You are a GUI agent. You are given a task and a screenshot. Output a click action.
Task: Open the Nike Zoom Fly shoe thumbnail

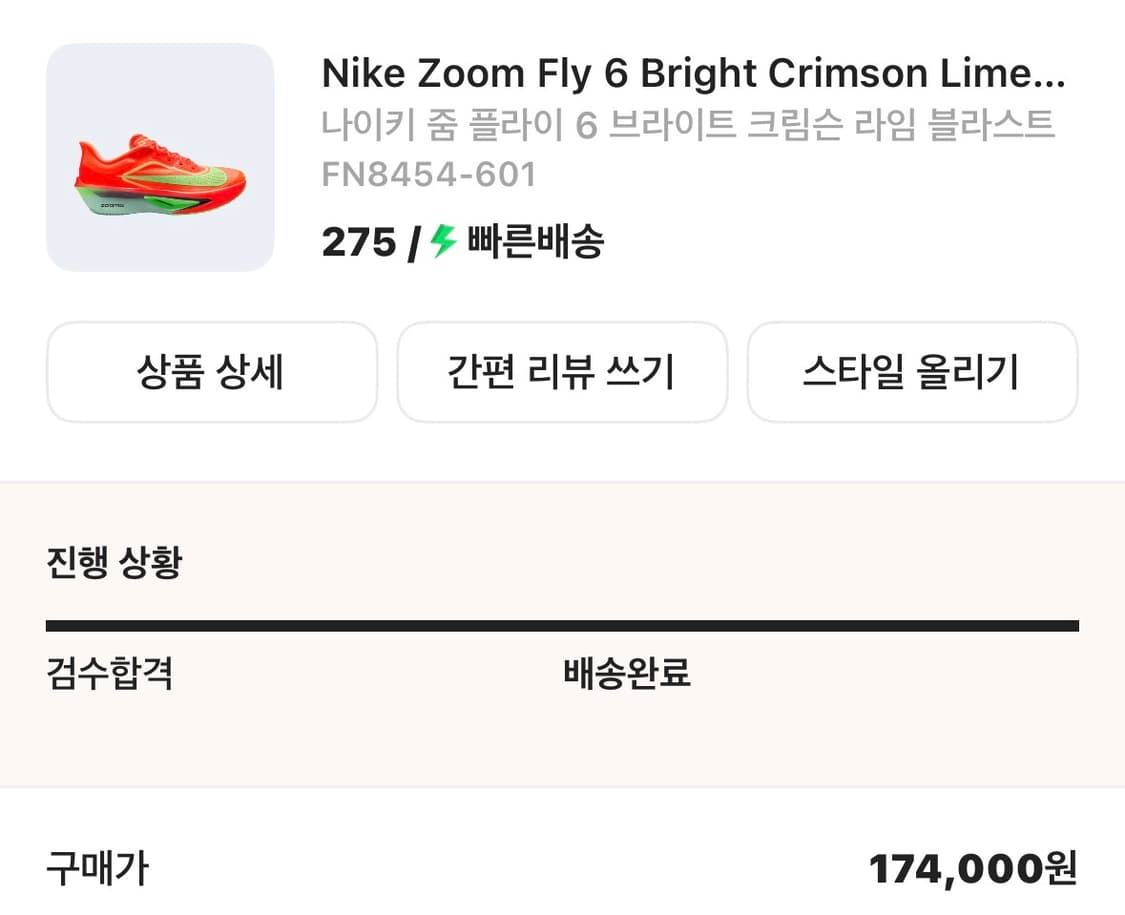(x=160, y=157)
